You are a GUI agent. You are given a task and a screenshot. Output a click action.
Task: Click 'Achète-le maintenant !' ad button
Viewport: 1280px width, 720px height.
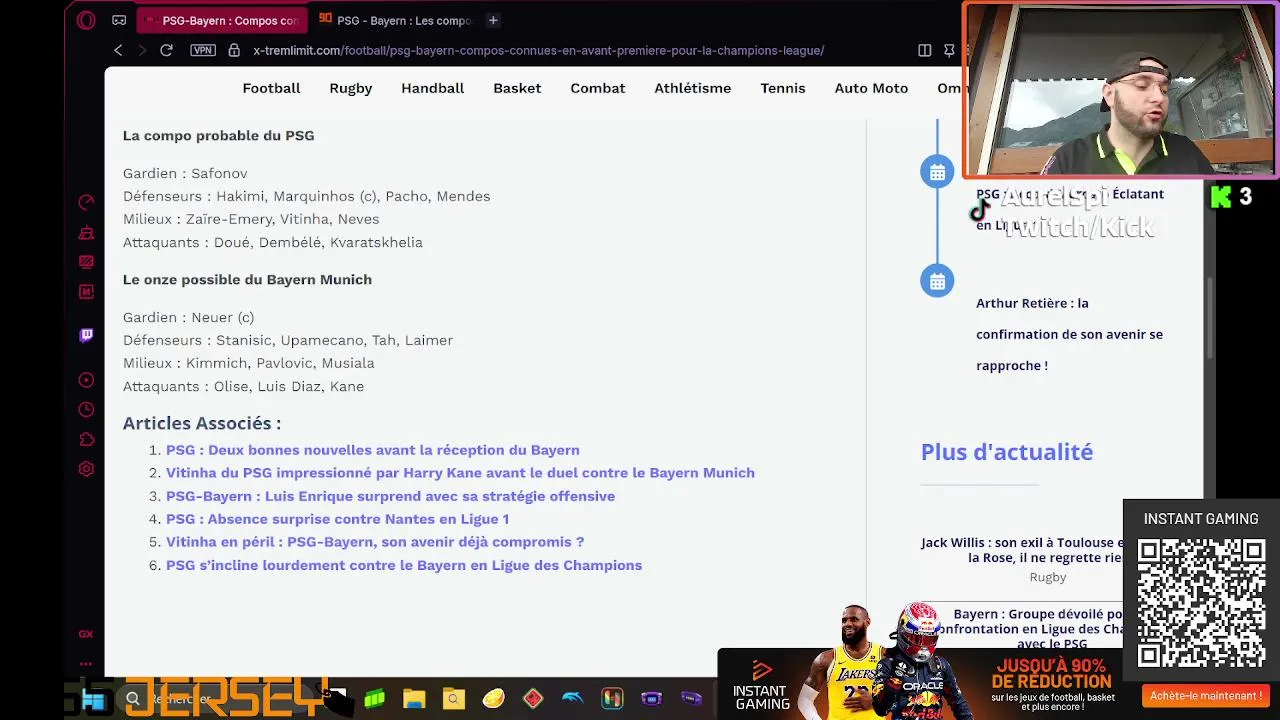click(1205, 696)
